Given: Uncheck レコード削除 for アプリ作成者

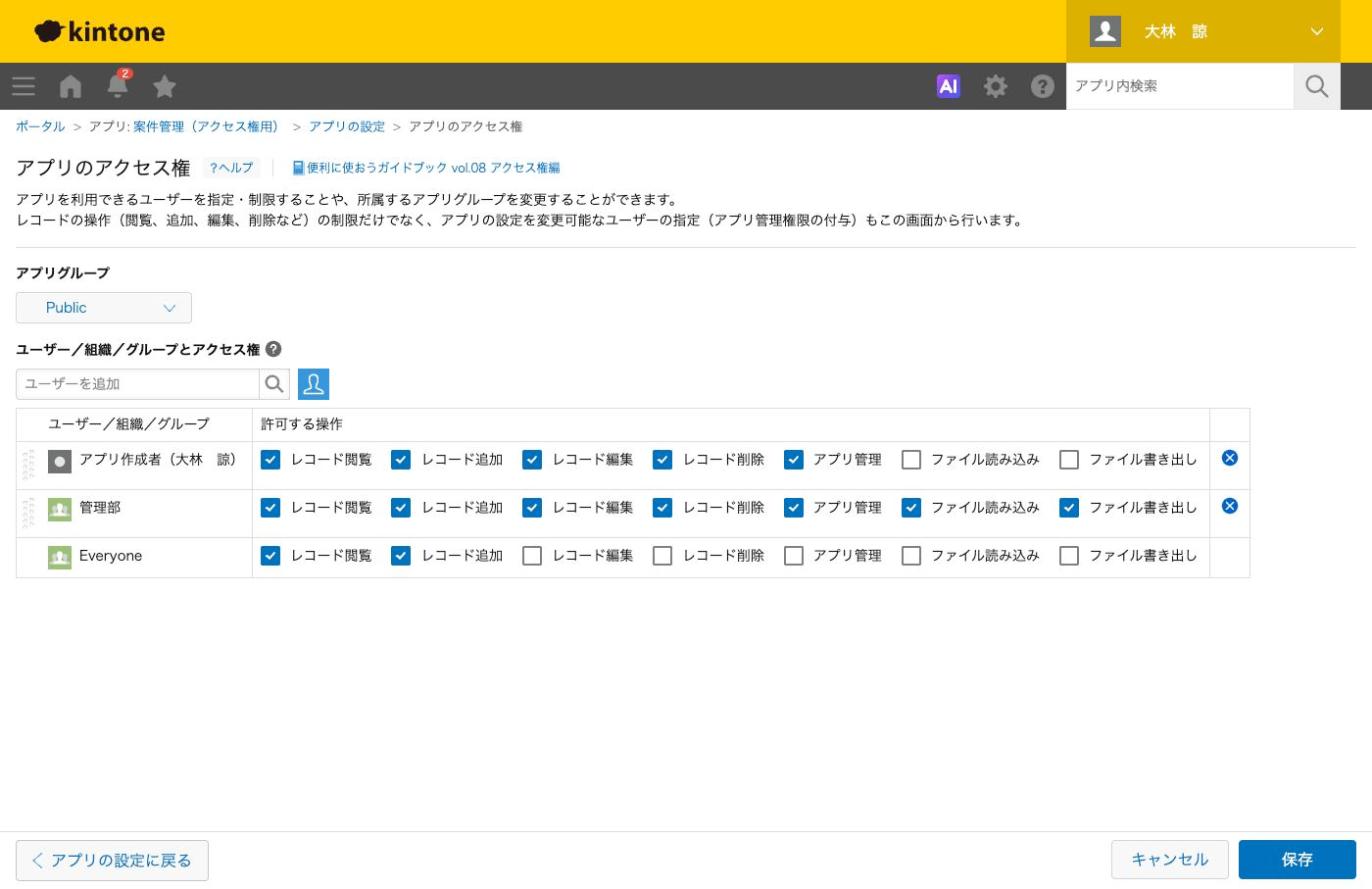Looking at the screenshot, I should [662, 460].
